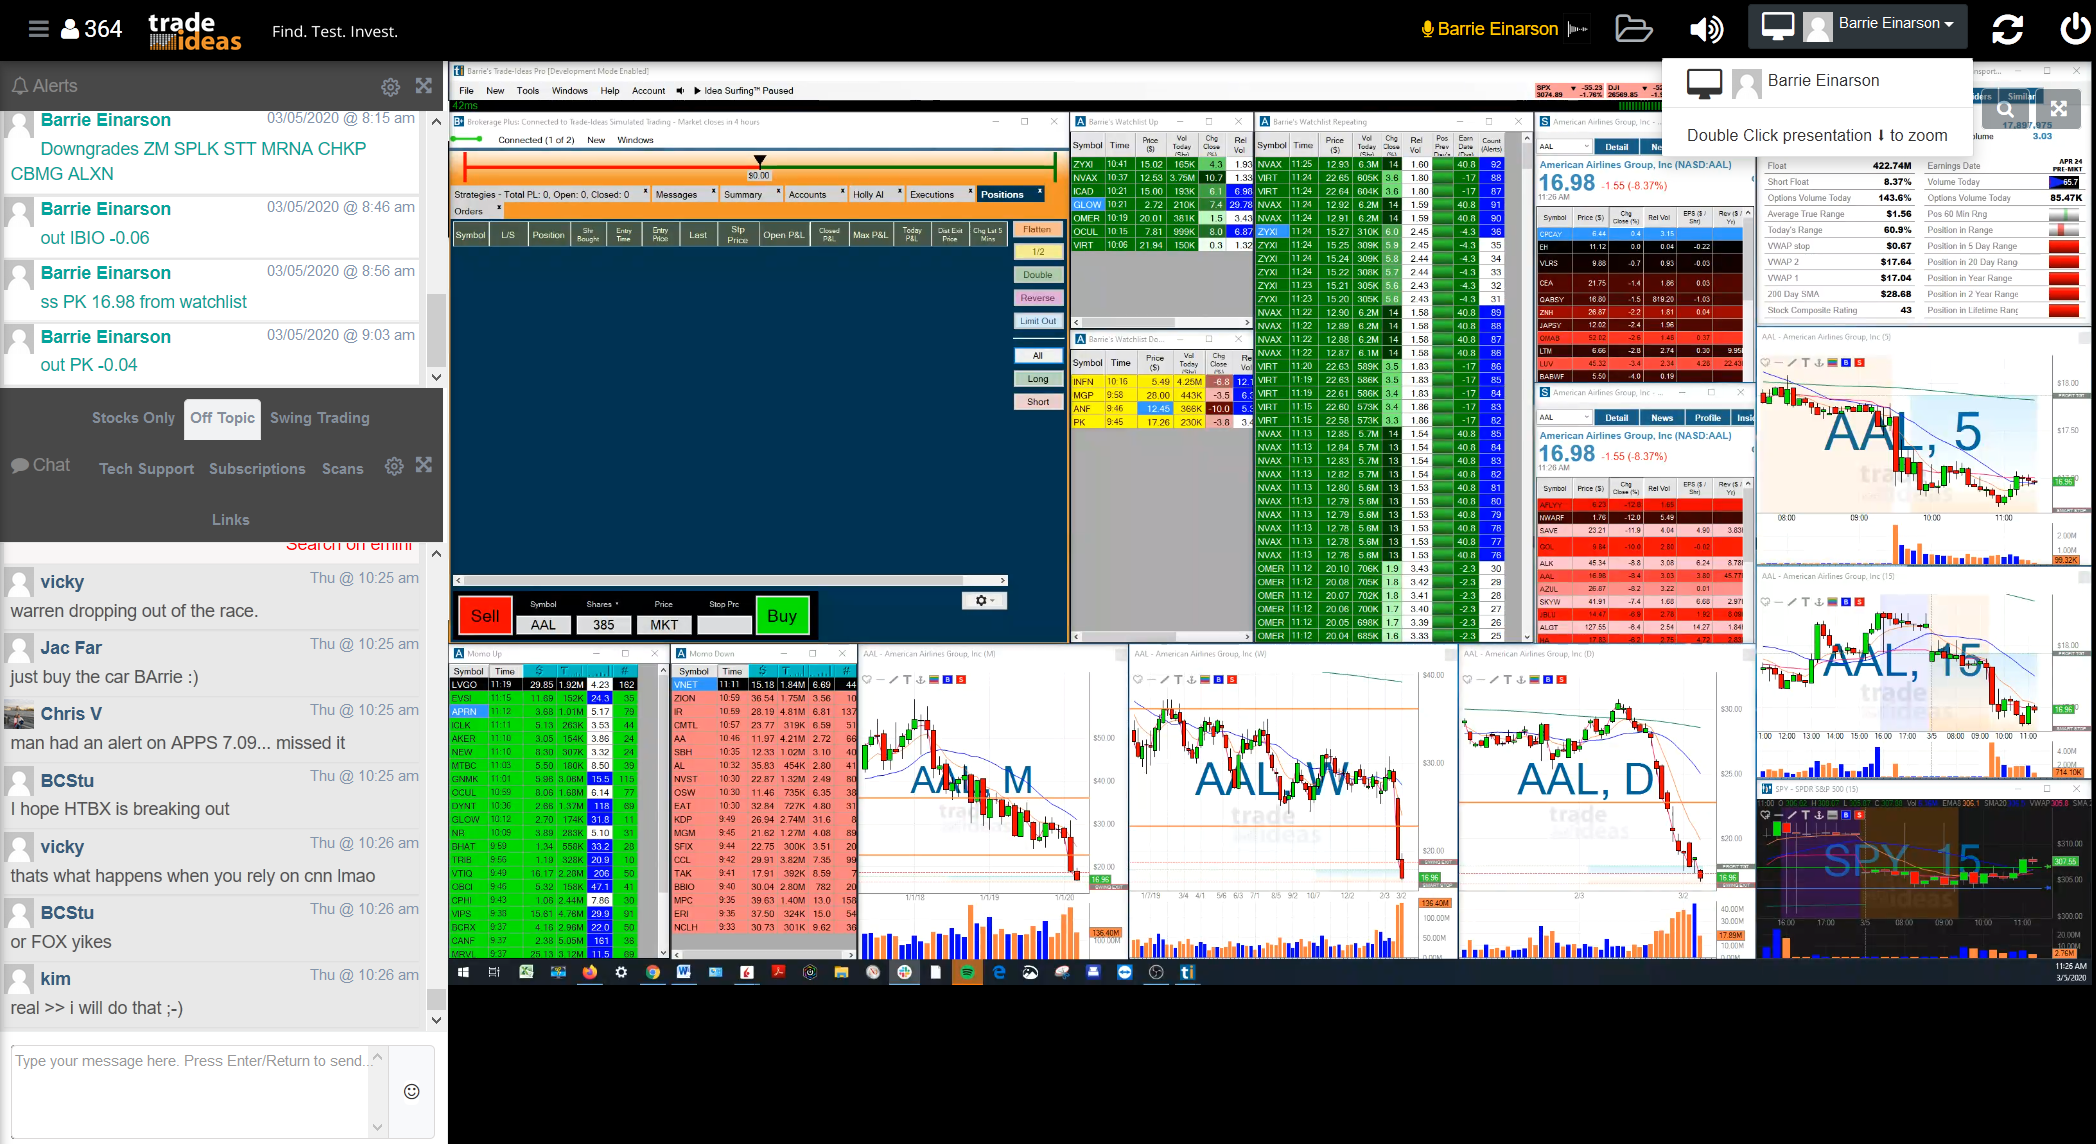Toggle the Long order type button

click(x=1037, y=380)
